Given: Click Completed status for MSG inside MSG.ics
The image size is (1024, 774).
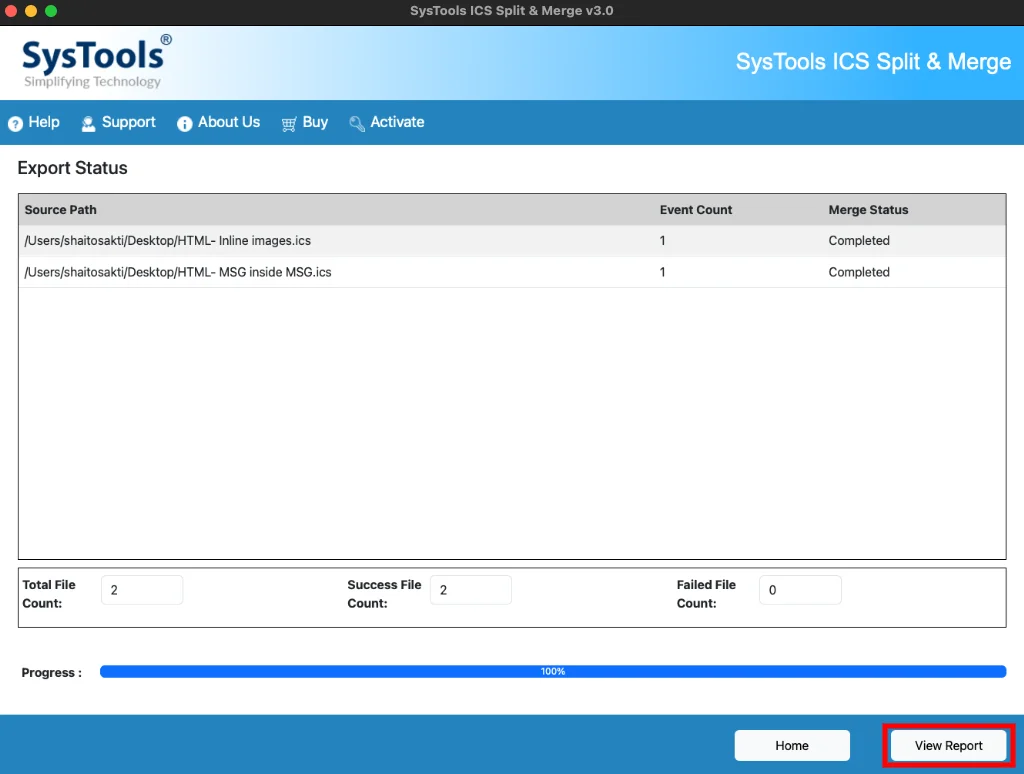Looking at the screenshot, I should pyautogui.click(x=859, y=272).
